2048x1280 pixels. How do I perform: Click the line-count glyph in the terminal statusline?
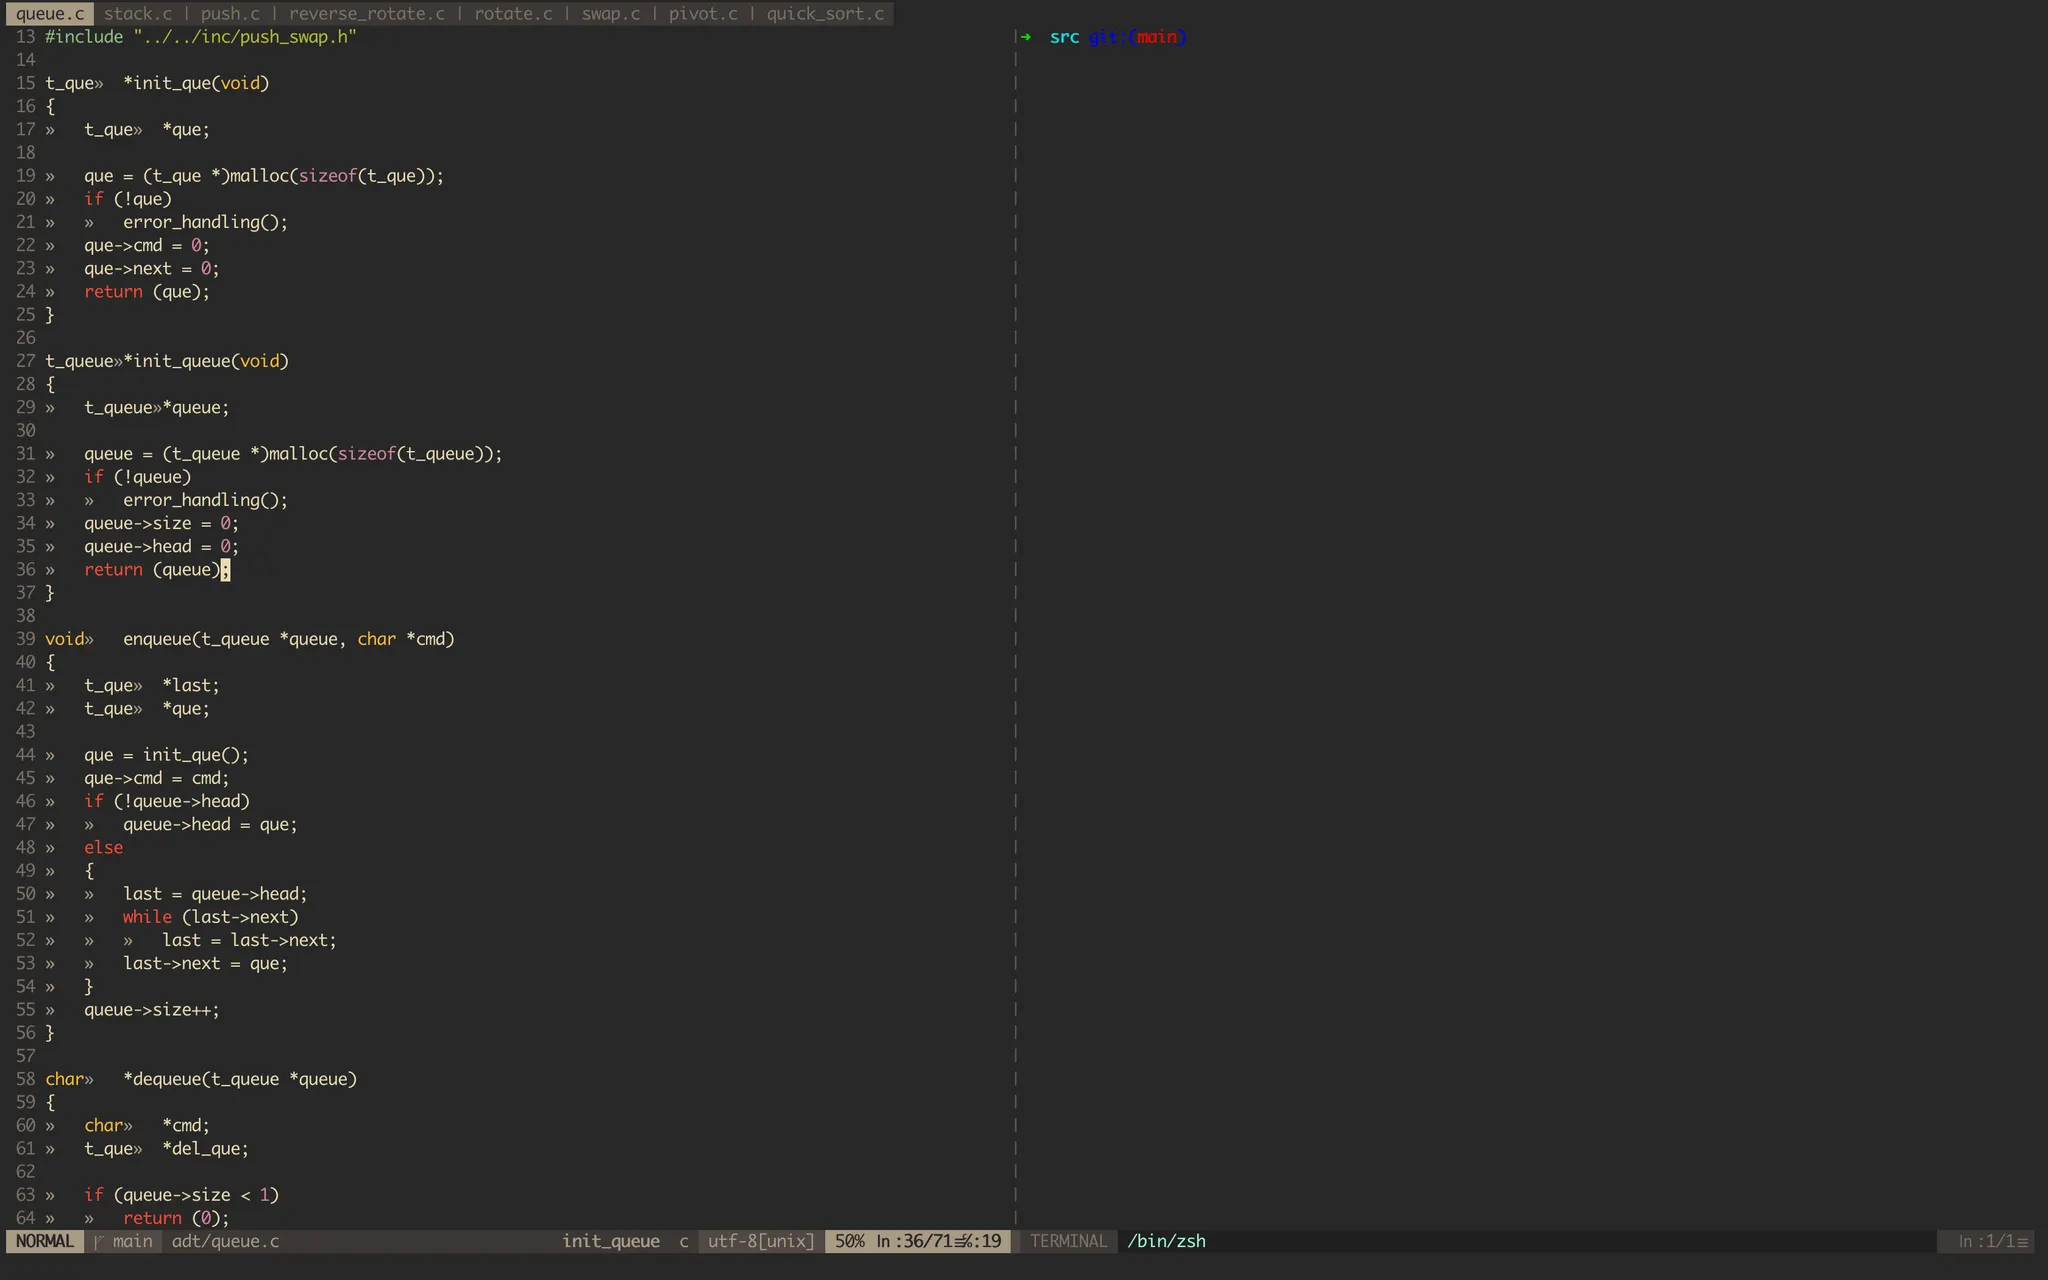[2022, 1242]
